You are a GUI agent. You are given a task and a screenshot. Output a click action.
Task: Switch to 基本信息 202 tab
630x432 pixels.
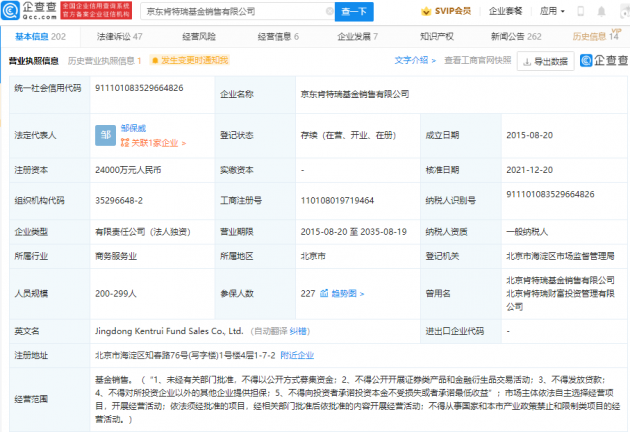[40, 37]
